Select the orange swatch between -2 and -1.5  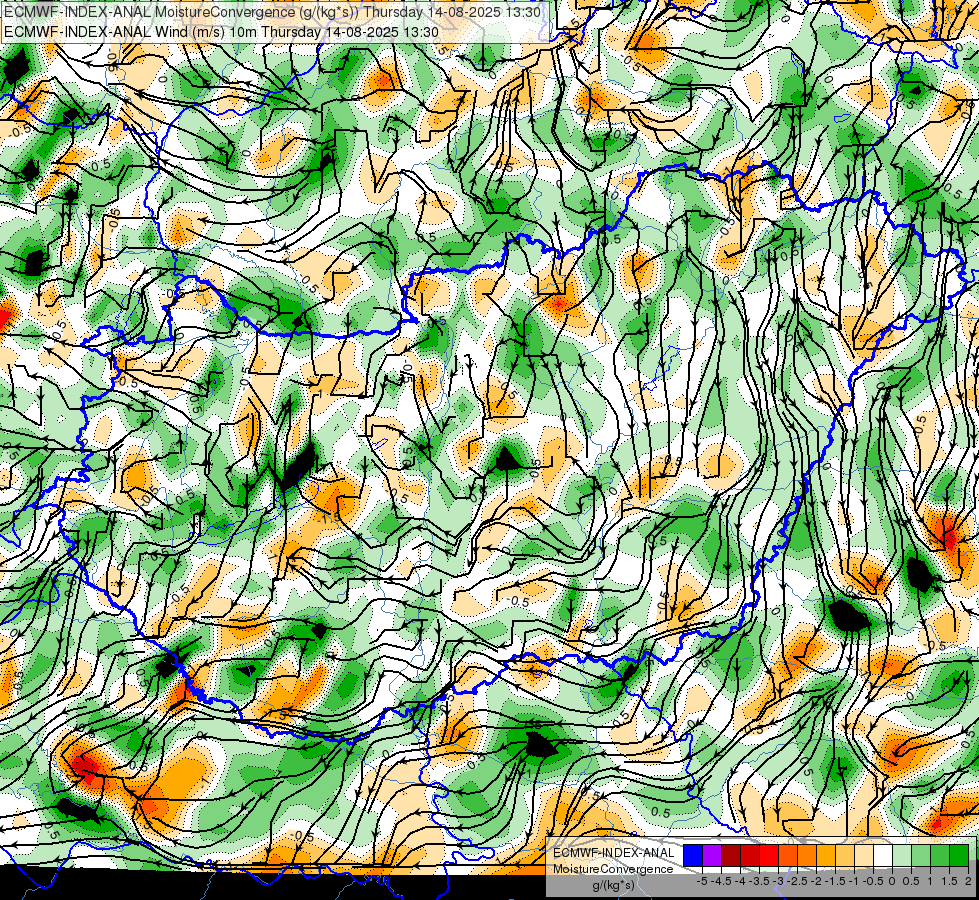coord(826,855)
